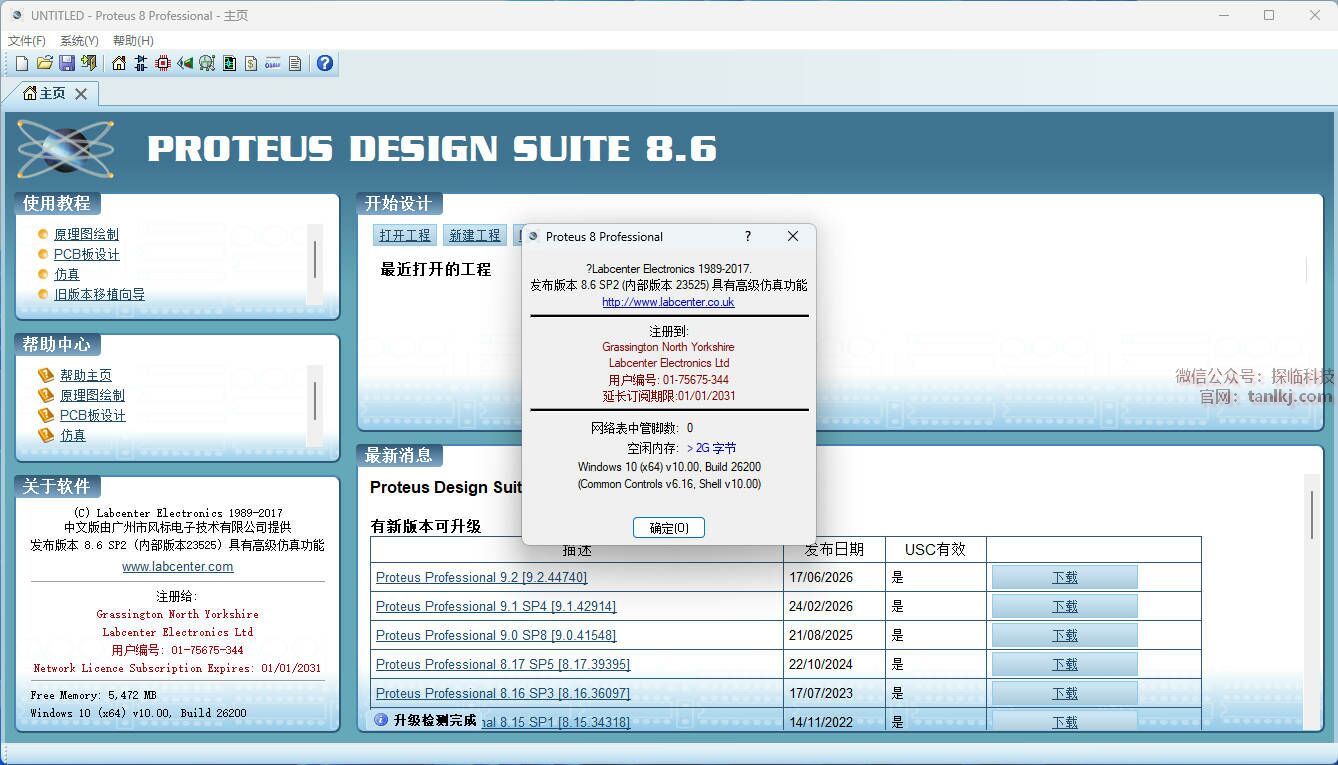The height and width of the screenshot is (765, 1338).
Task: Click 下载 for Proteus Professional 9.2
Action: pyautogui.click(x=1064, y=577)
